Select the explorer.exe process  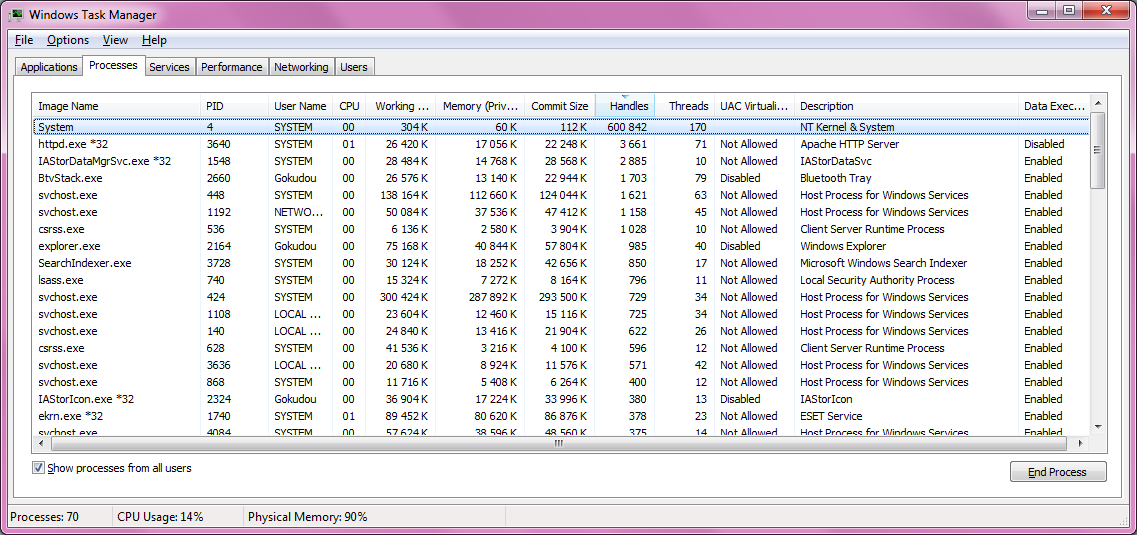coord(561,246)
